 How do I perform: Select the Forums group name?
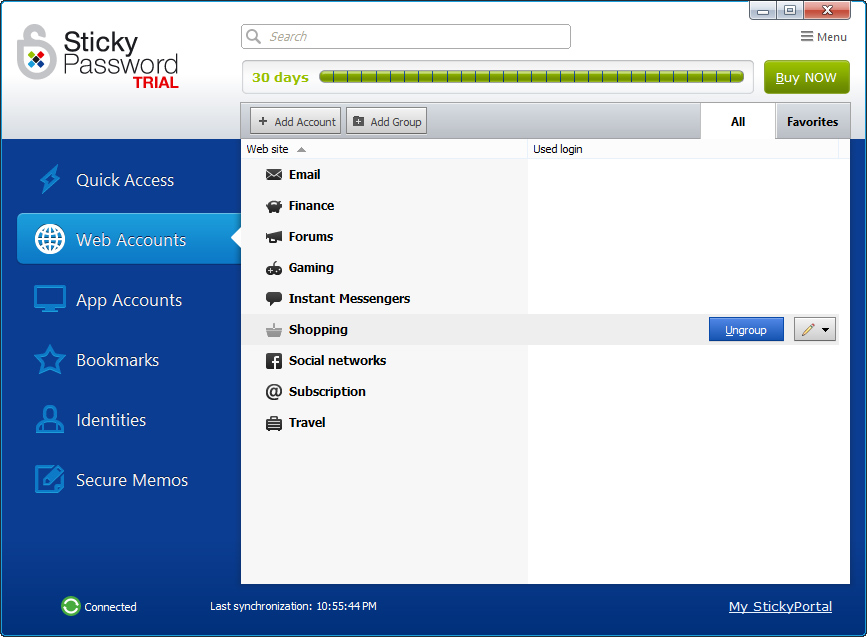(311, 237)
